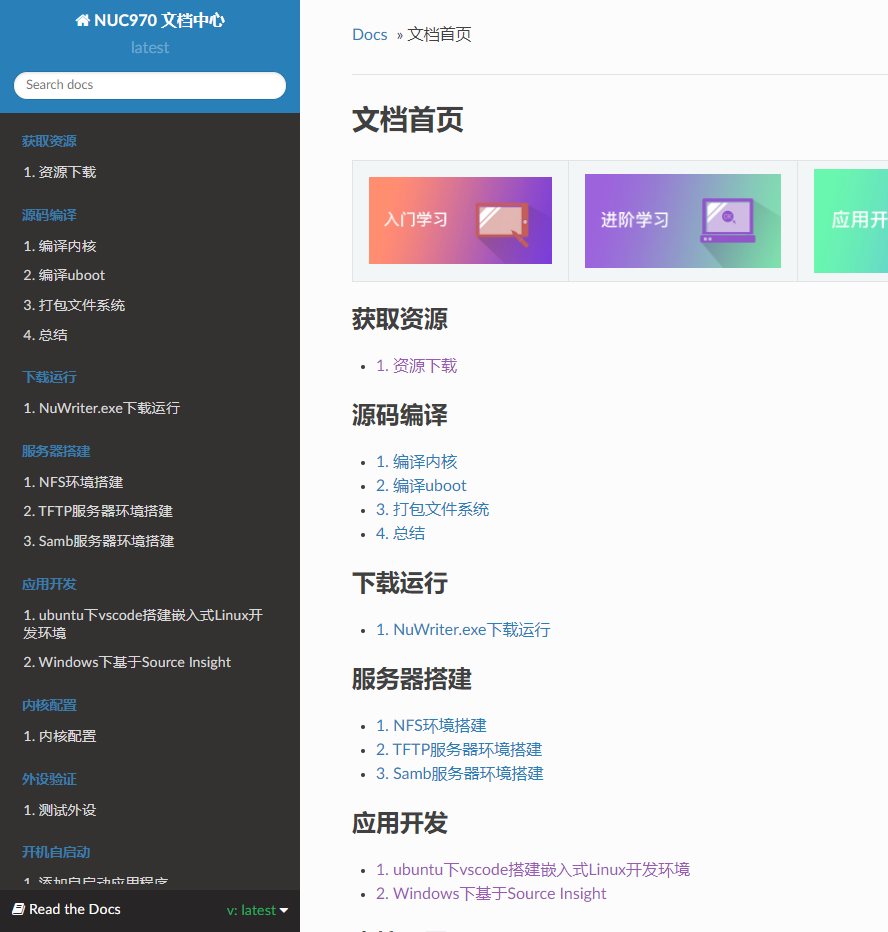The height and width of the screenshot is (932, 888).
Task: Open content link 4. 总结
Action: pos(401,533)
